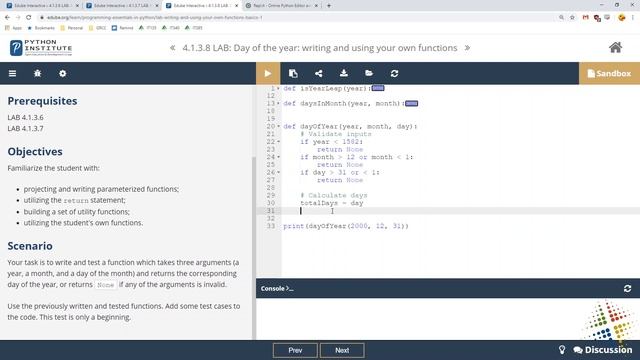
Task: Click the "totalDays = day" code line
Action: pyautogui.click(x=331, y=203)
